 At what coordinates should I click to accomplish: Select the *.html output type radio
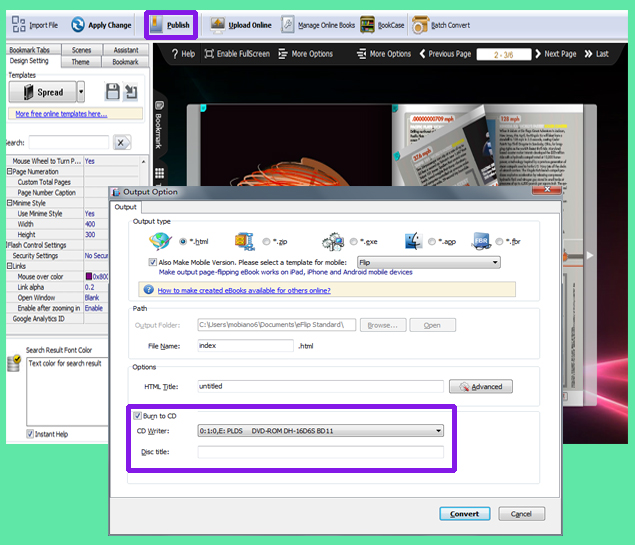click(x=183, y=241)
